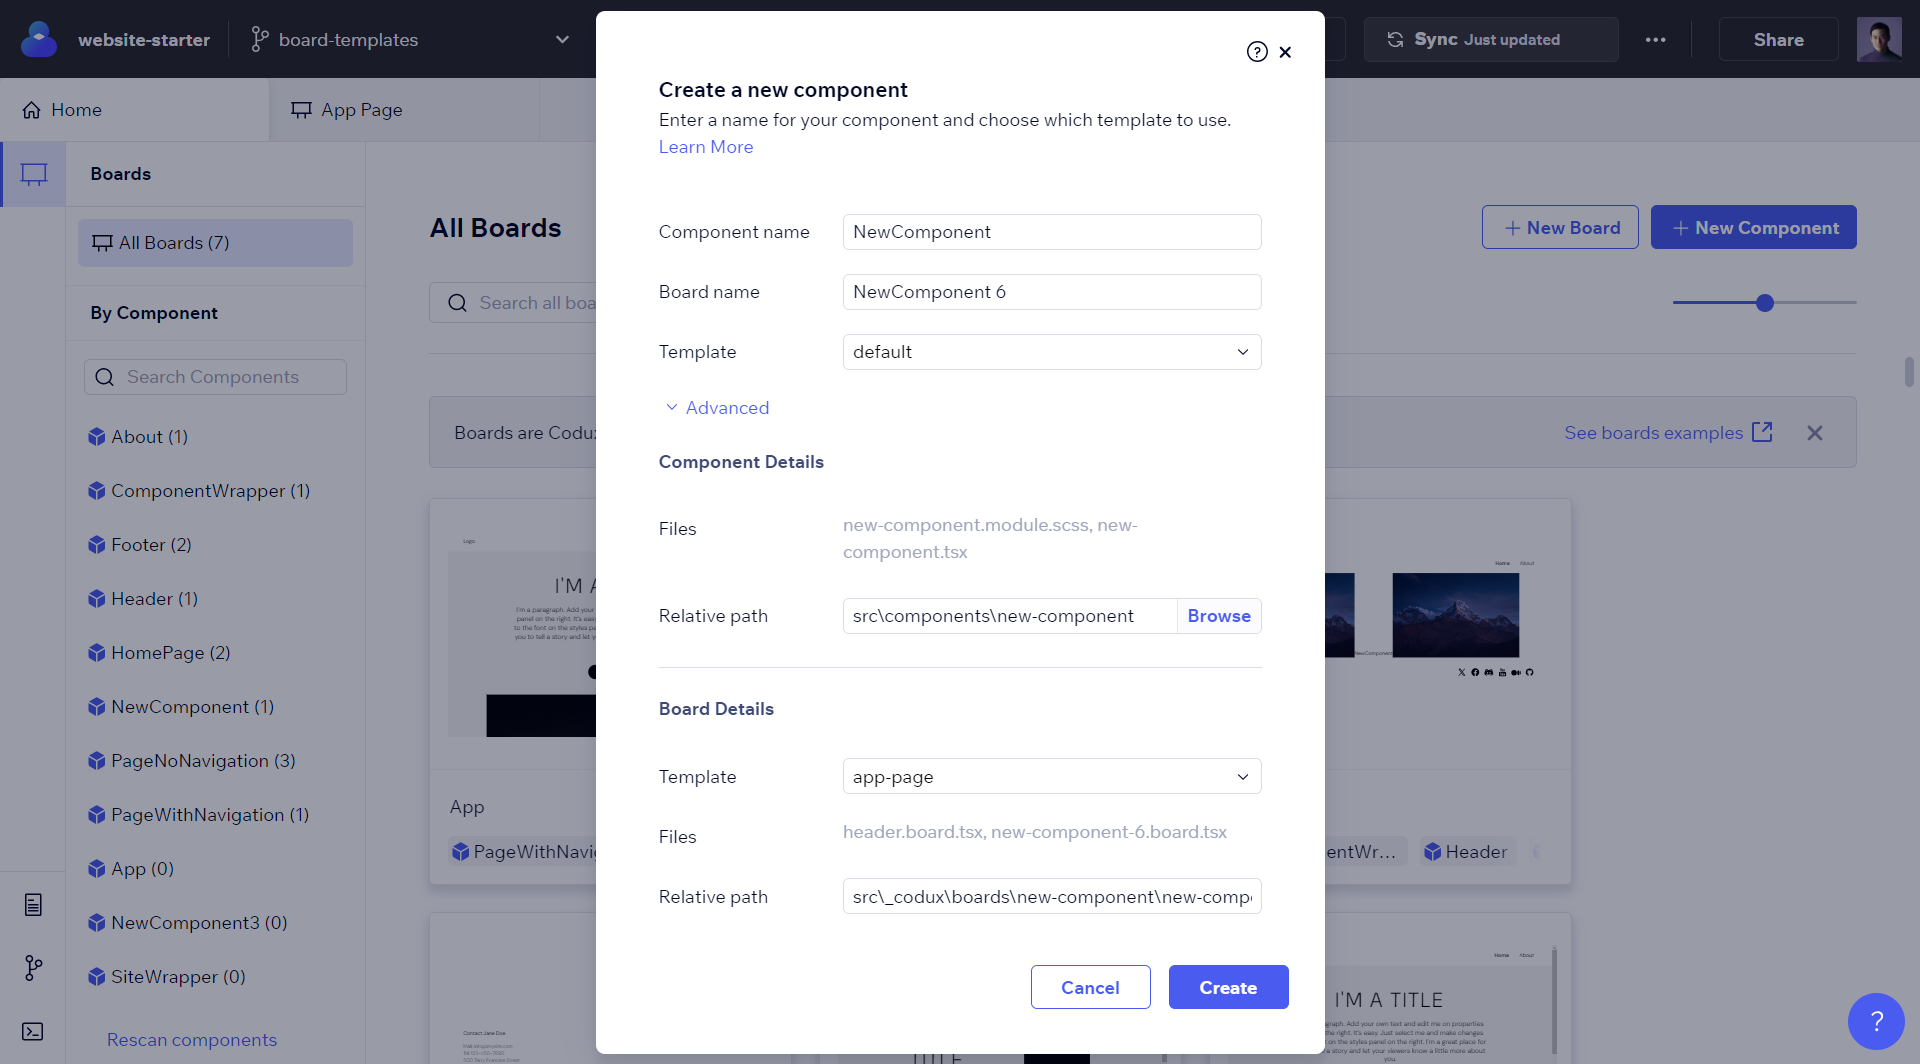Click the git branch icon beside board-templates
This screenshot has width=1920, height=1064.
click(259, 39)
